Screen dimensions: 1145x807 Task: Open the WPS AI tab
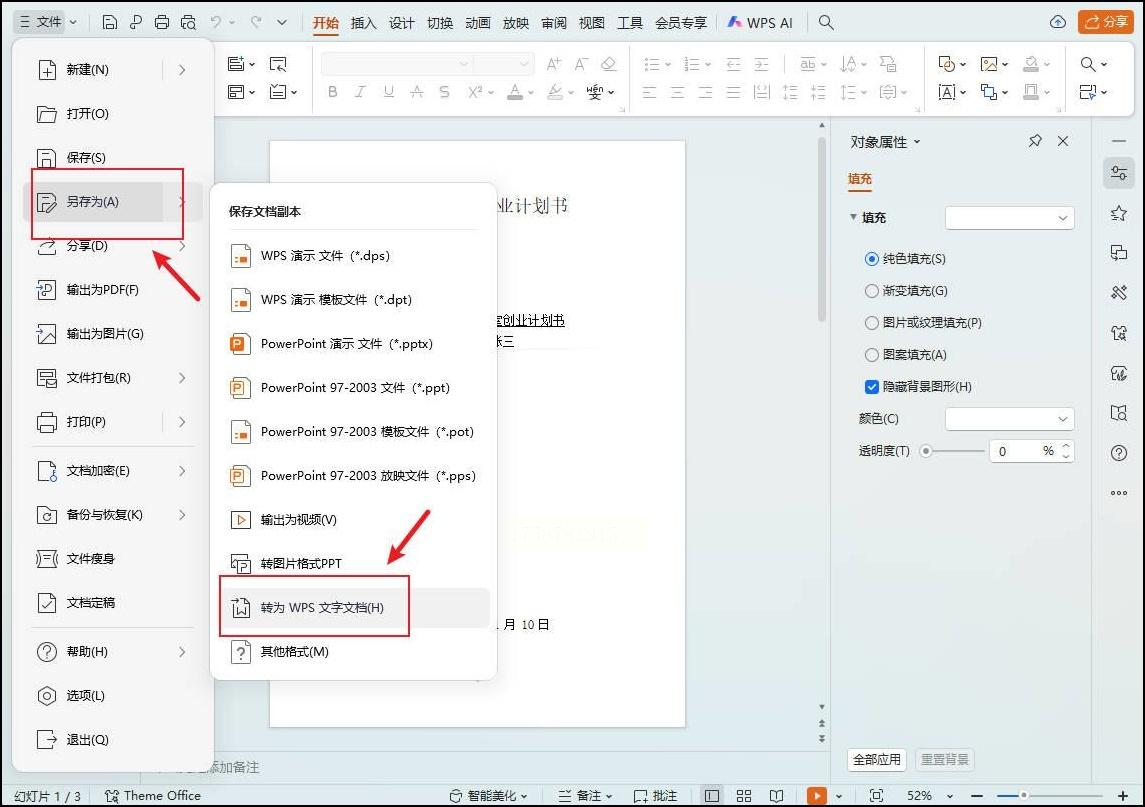click(x=760, y=23)
